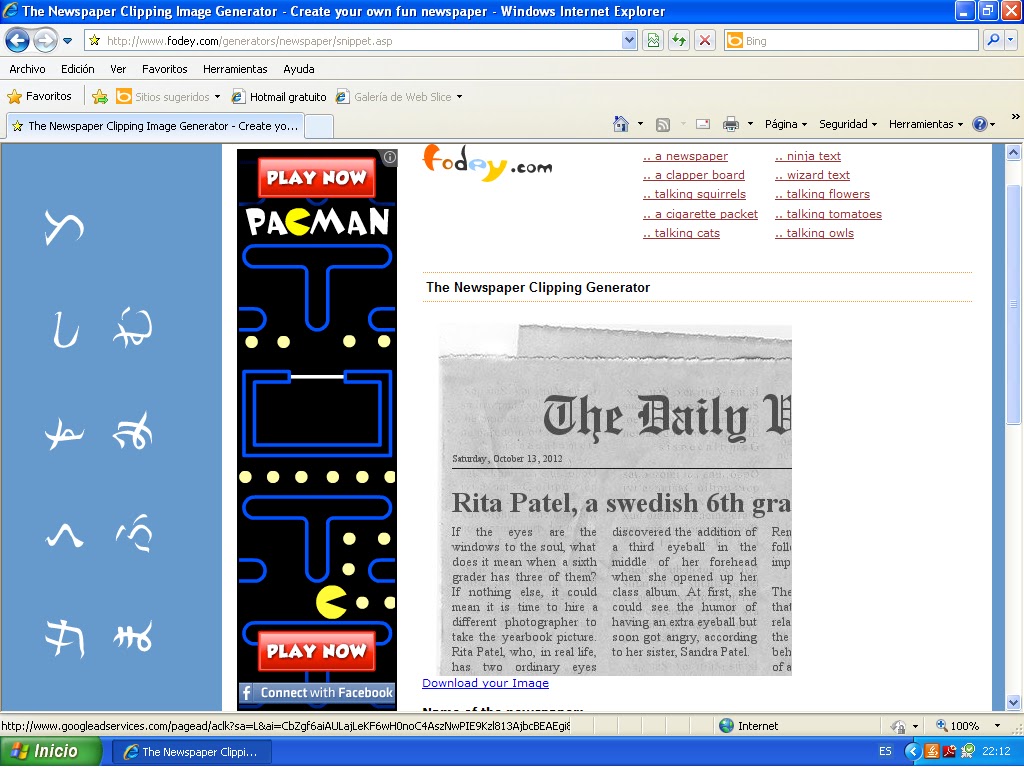Image resolution: width=1024 pixels, height=768 pixels.
Task: Open the 'talking squirrels' link
Action: (694, 194)
